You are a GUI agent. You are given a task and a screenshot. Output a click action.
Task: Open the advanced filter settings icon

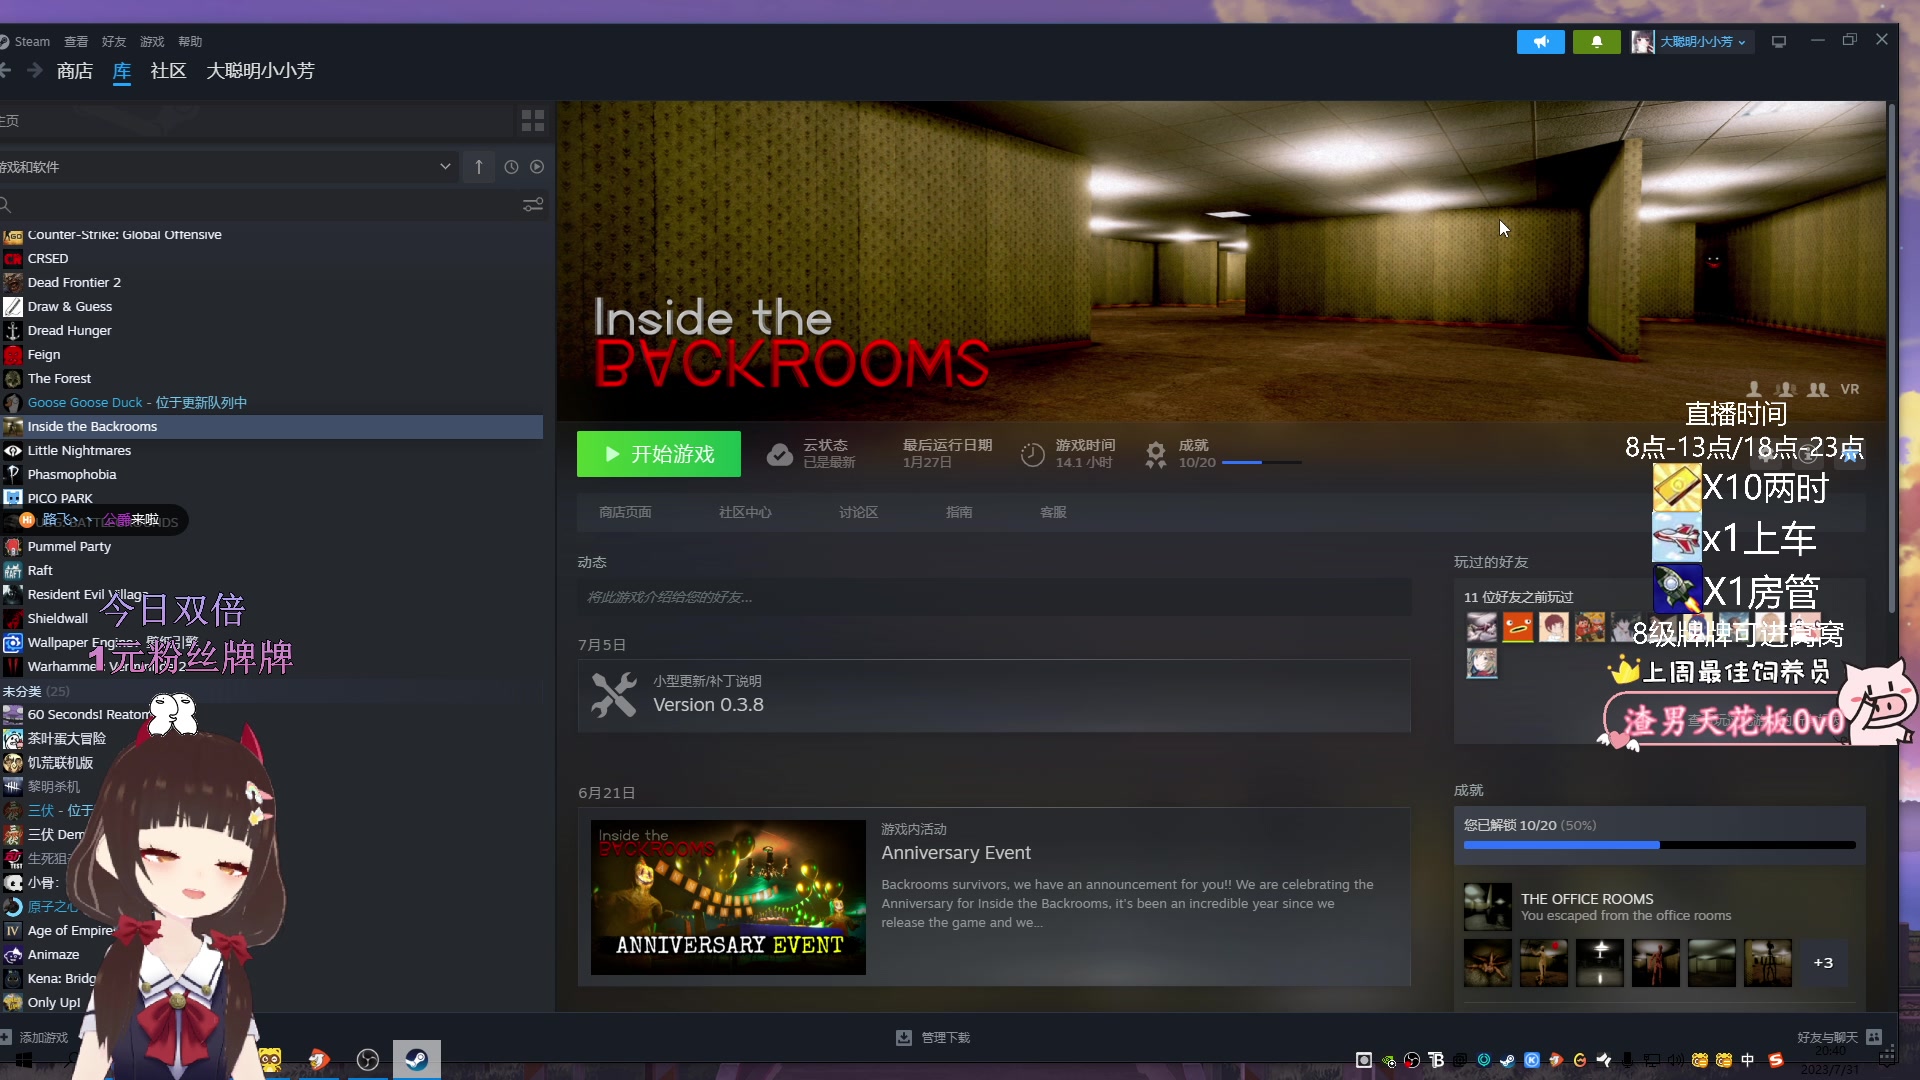533,205
